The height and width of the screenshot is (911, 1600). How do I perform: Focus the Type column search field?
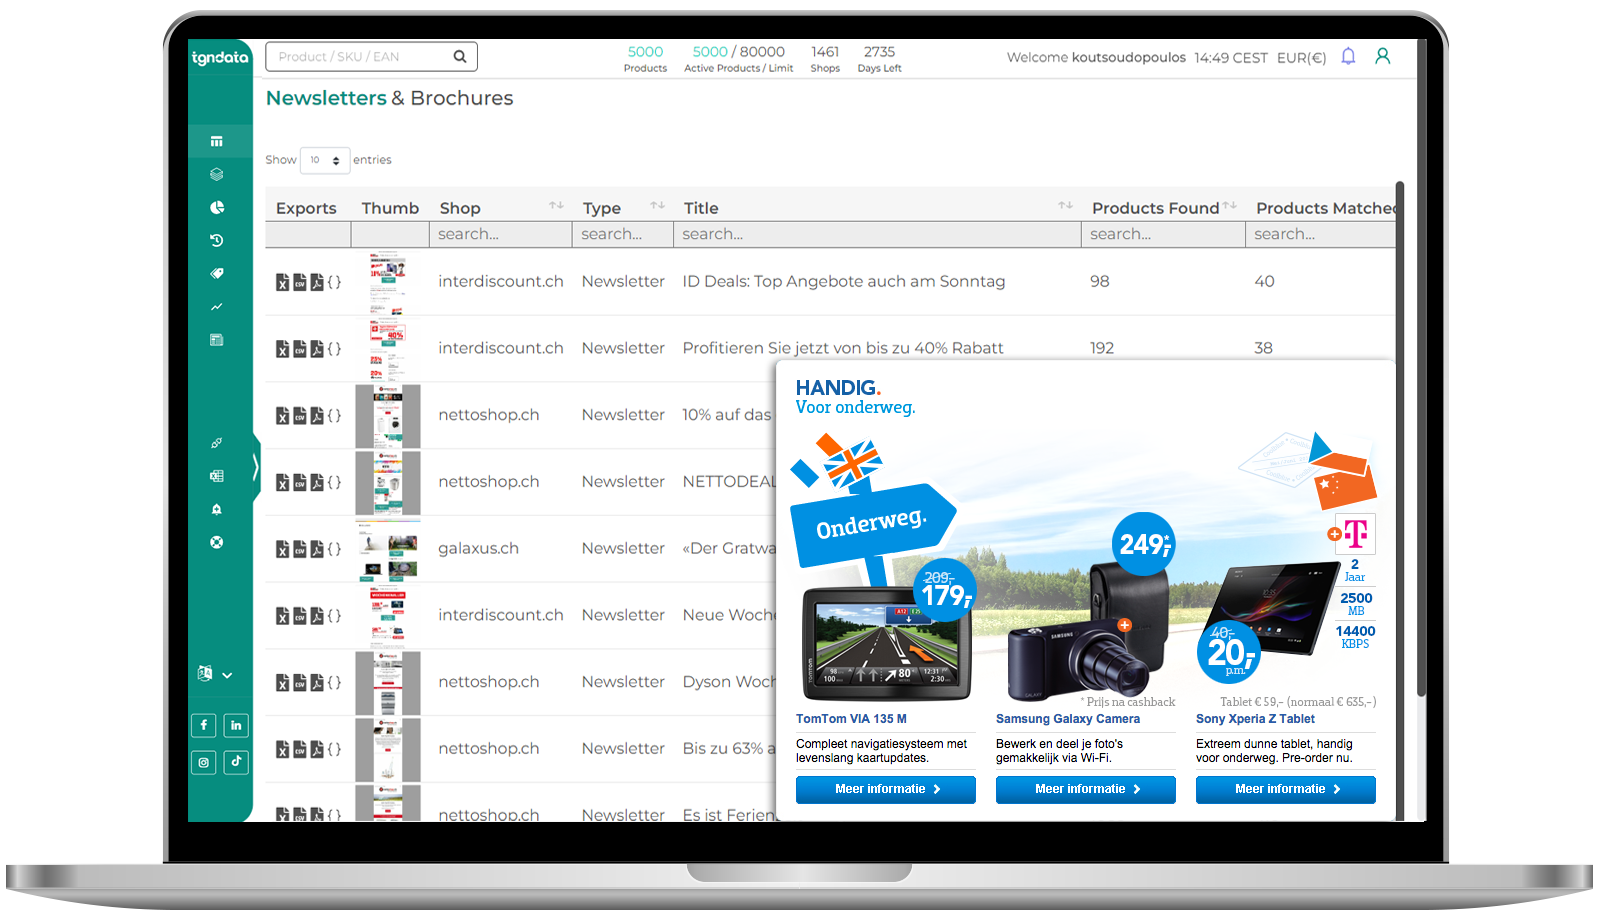(x=622, y=234)
